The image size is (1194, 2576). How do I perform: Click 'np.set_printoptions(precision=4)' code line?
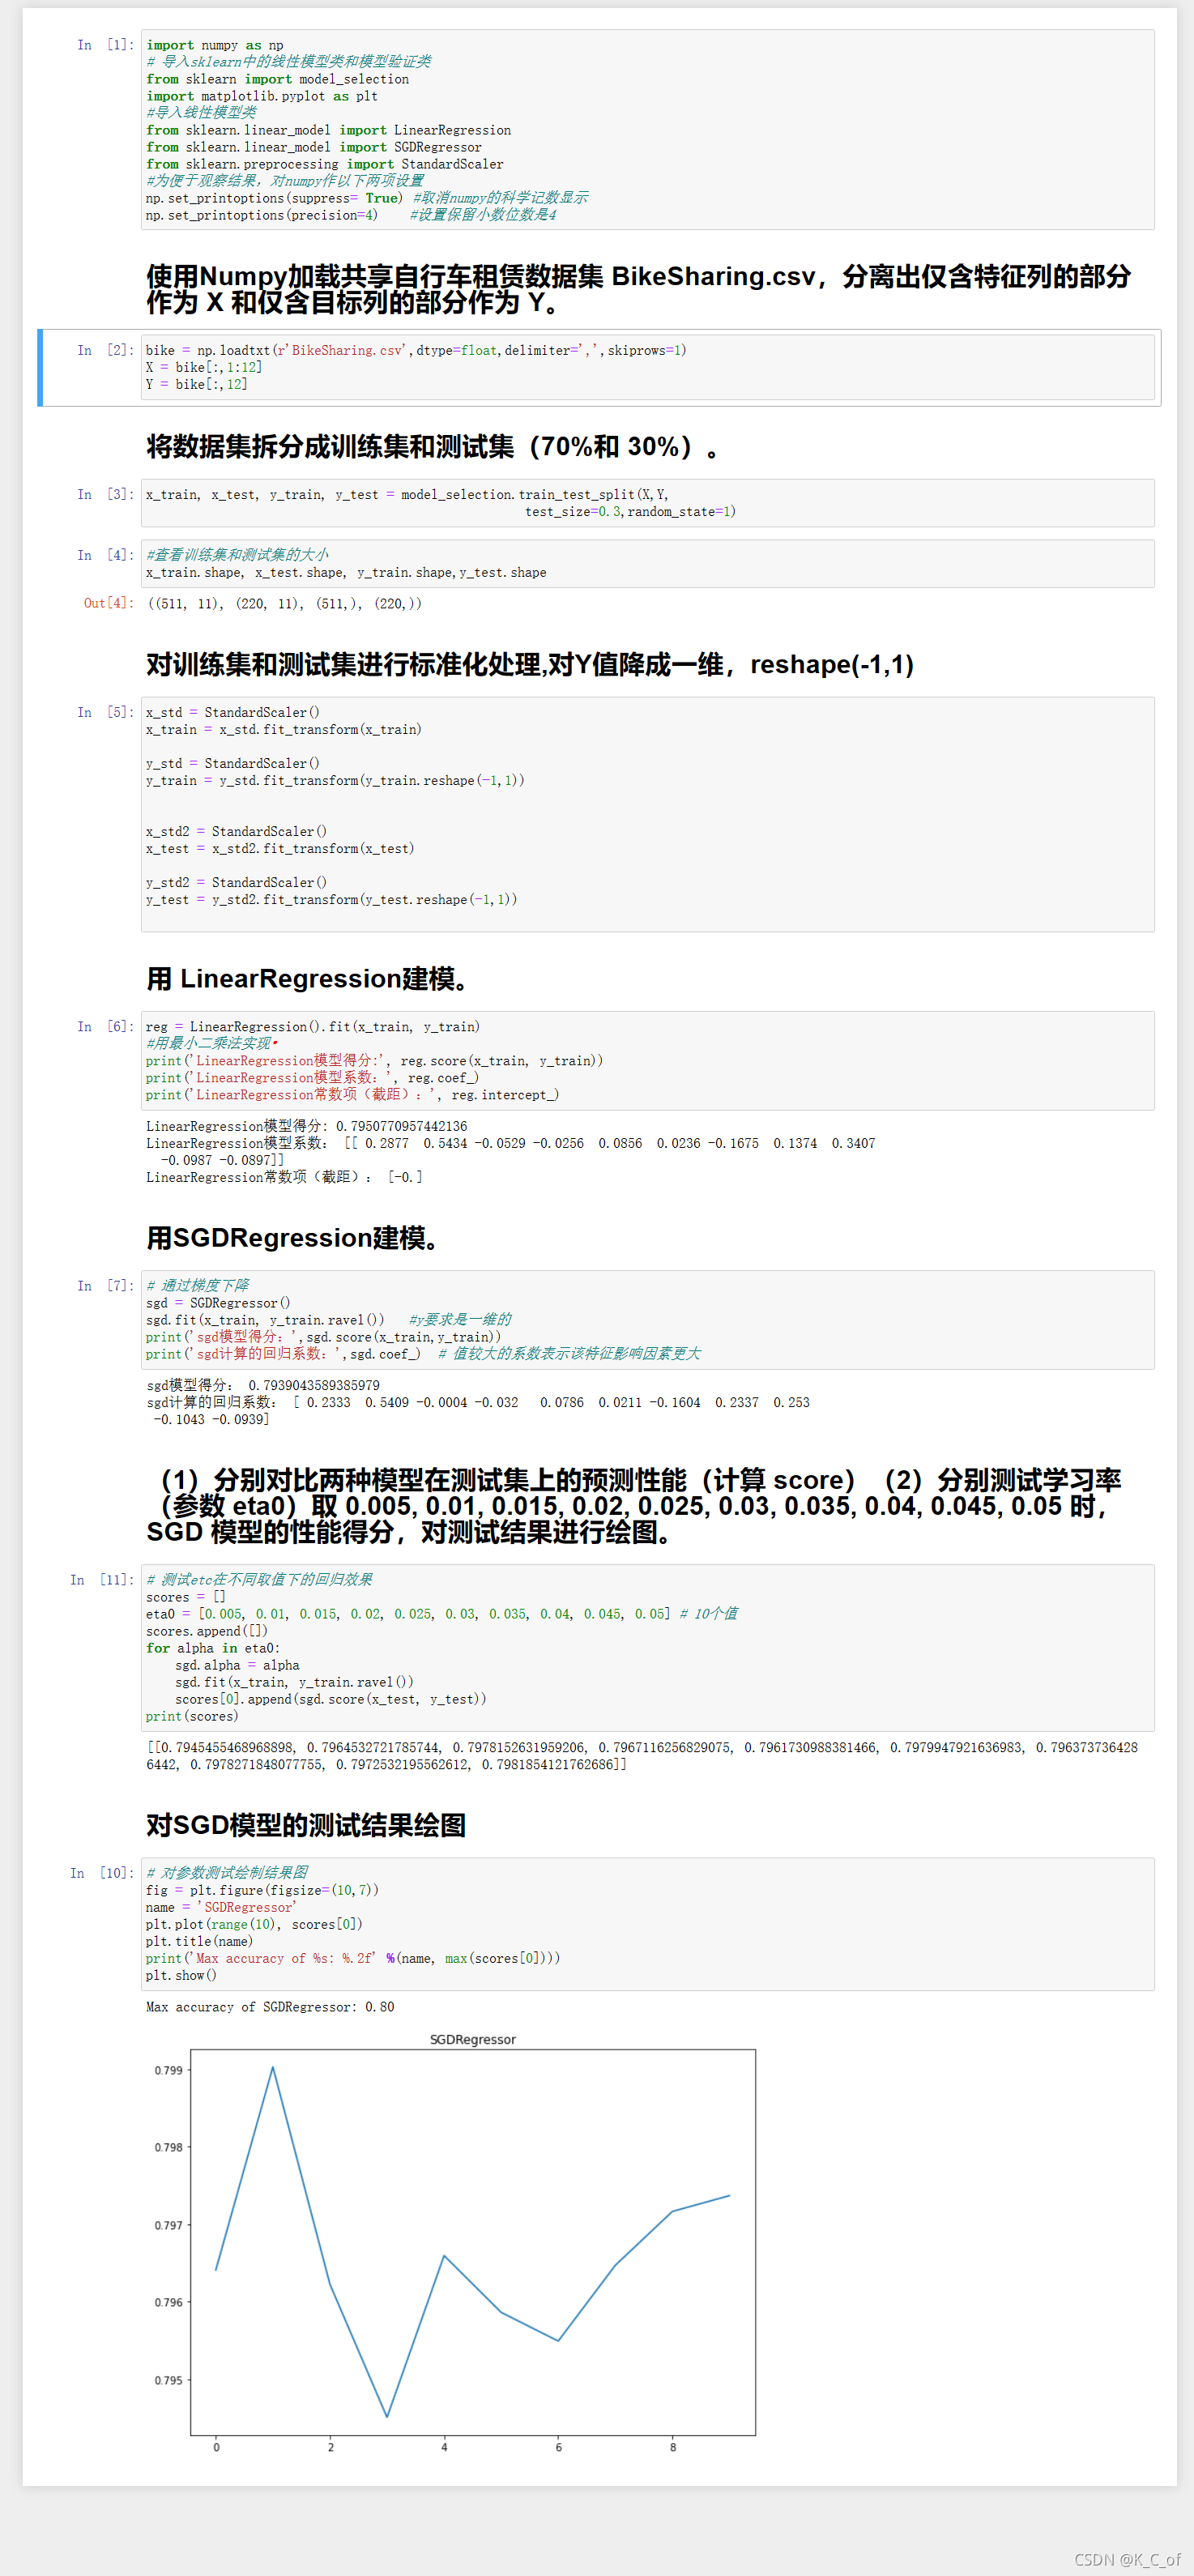click(x=262, y=215)
